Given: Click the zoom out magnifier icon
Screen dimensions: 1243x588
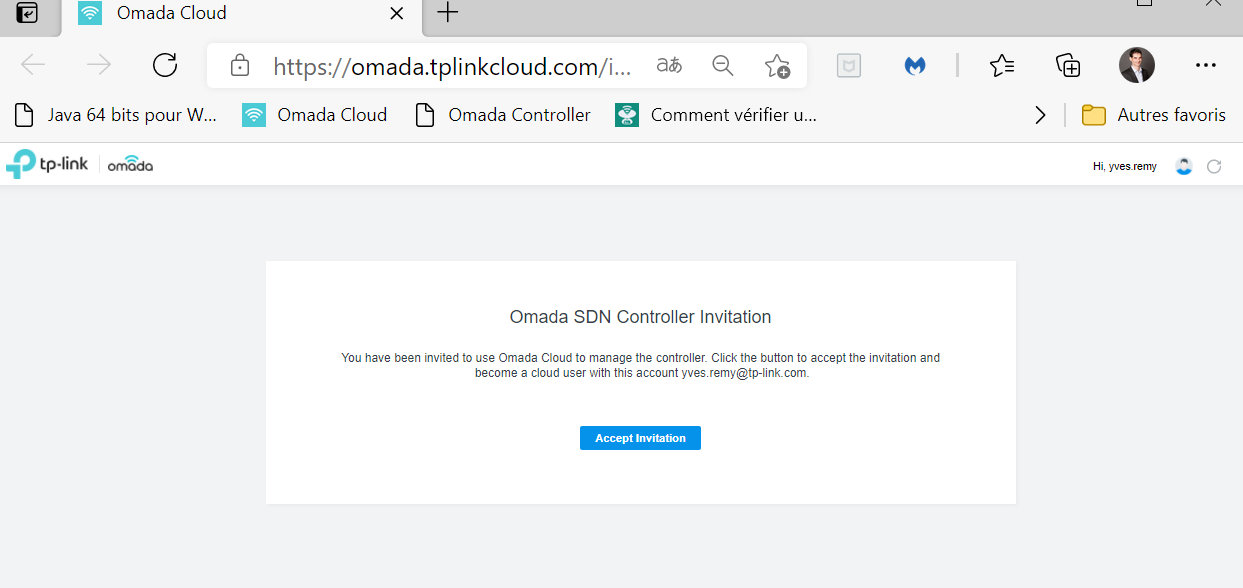Looking at the screenshot, I should tap(723, 66).
